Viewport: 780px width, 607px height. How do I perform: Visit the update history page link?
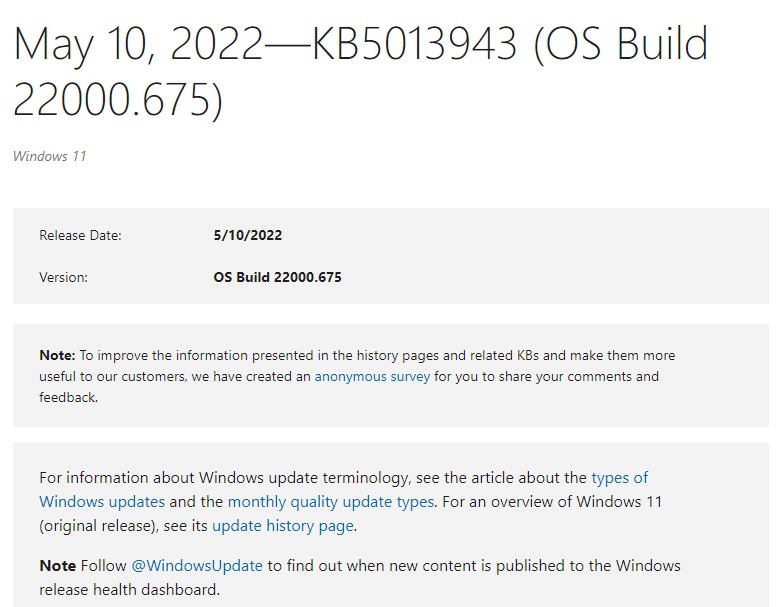click(283, 525)
